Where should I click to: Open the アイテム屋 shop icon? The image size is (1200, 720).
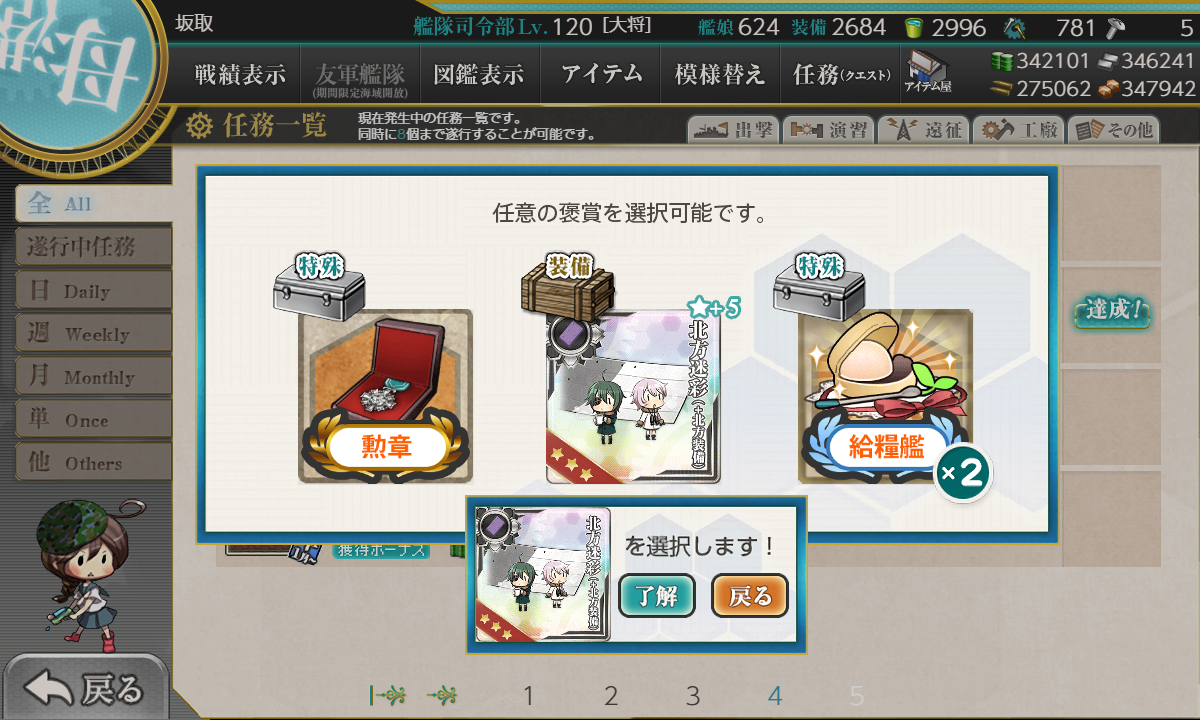click(927, 72)
